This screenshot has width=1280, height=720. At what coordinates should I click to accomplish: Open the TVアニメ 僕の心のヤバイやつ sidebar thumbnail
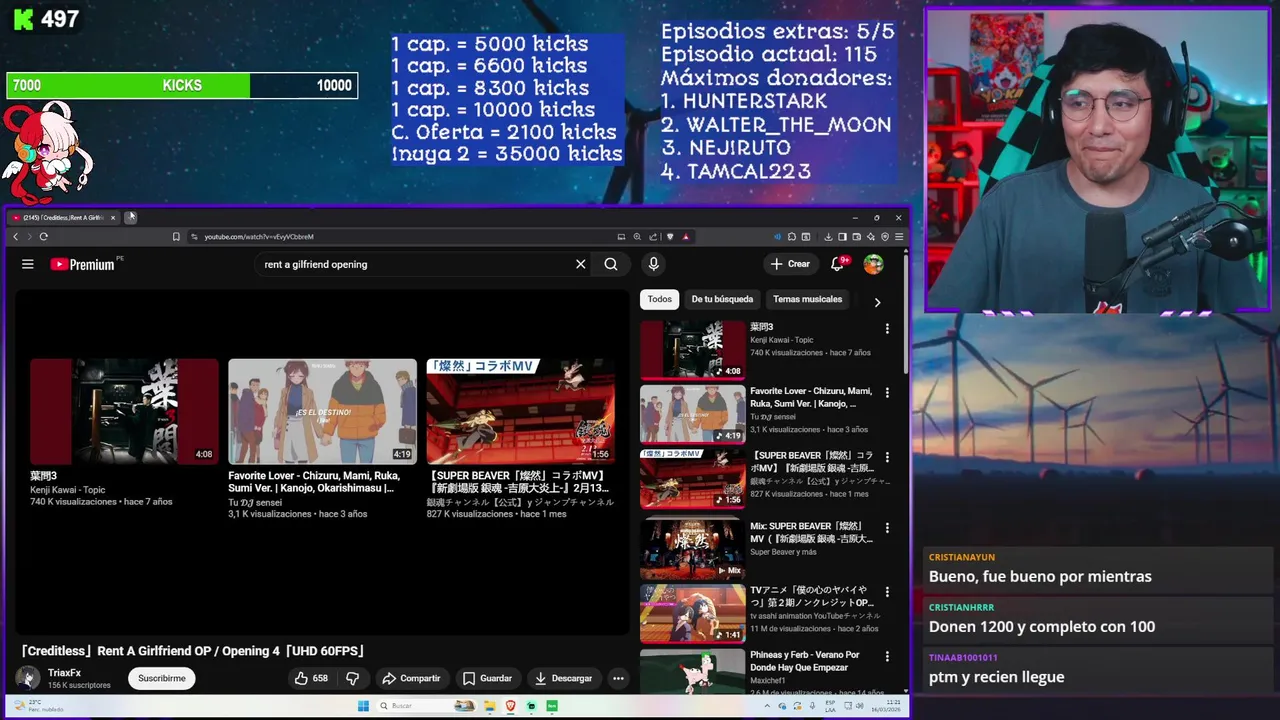coord(692,613)
